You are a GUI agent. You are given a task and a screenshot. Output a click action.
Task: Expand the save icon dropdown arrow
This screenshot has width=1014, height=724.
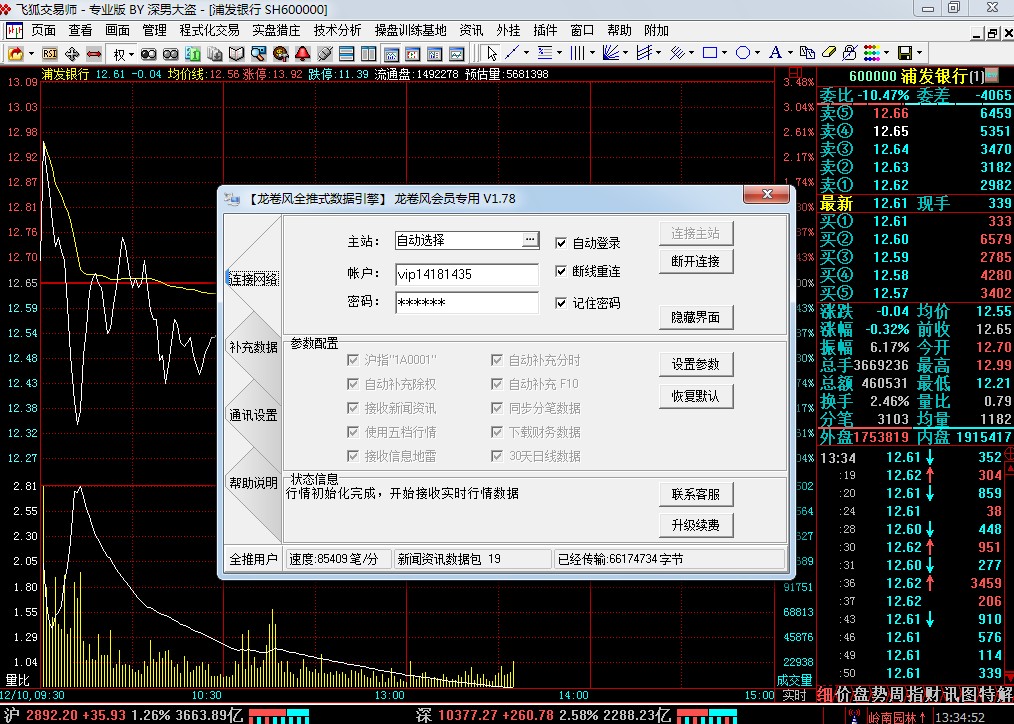(920, 52)
